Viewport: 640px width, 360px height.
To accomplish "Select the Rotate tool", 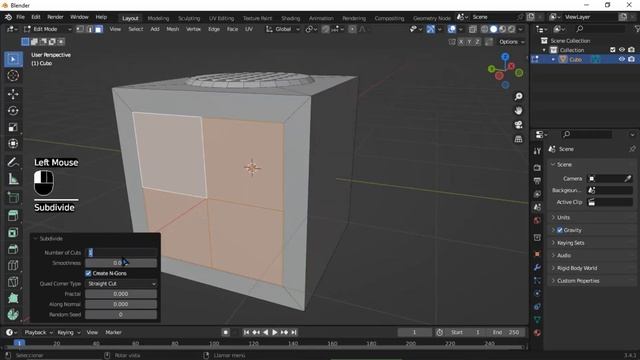I will 13,111.
